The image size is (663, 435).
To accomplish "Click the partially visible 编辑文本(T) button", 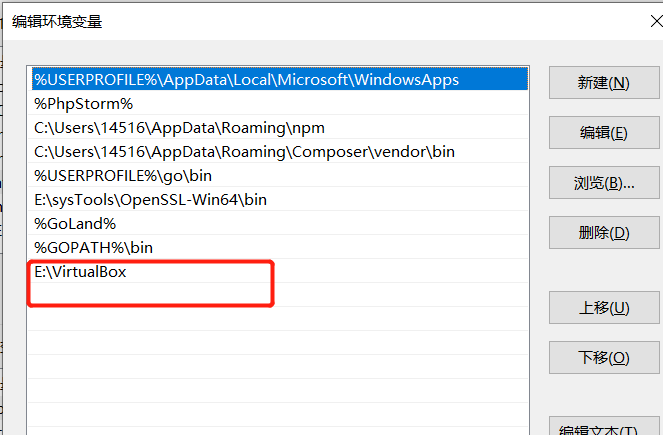I will pyautogui.click(x=604, y=426).
